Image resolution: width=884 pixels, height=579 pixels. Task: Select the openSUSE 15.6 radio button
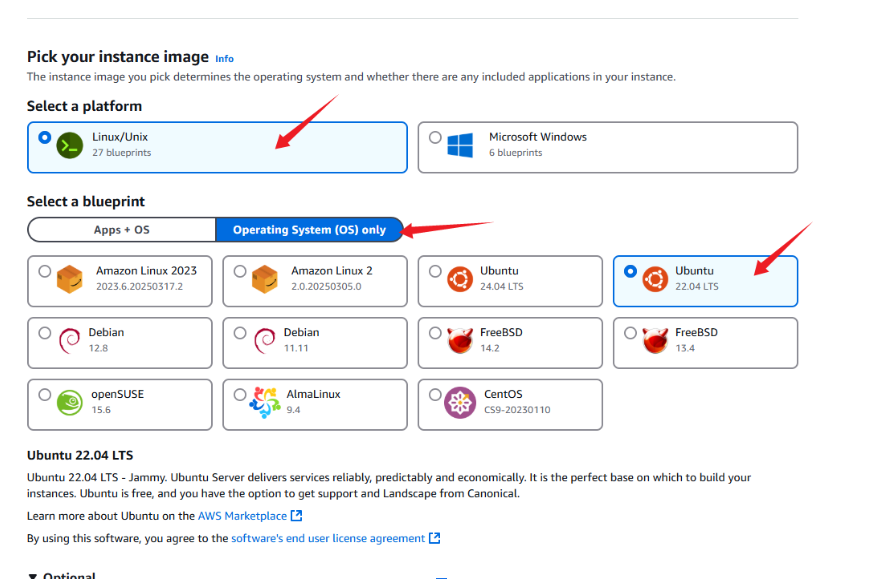coord(45,395)
